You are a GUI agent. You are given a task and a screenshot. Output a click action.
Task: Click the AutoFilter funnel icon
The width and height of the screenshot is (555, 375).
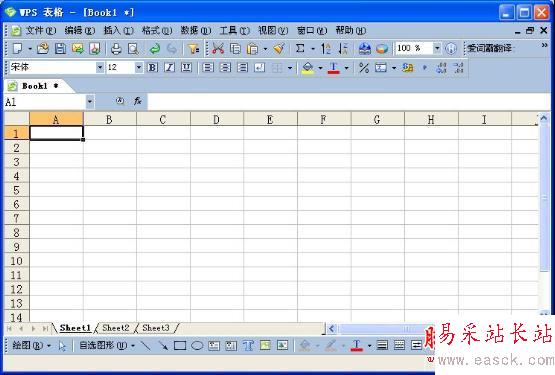click(x=193, y=49)
